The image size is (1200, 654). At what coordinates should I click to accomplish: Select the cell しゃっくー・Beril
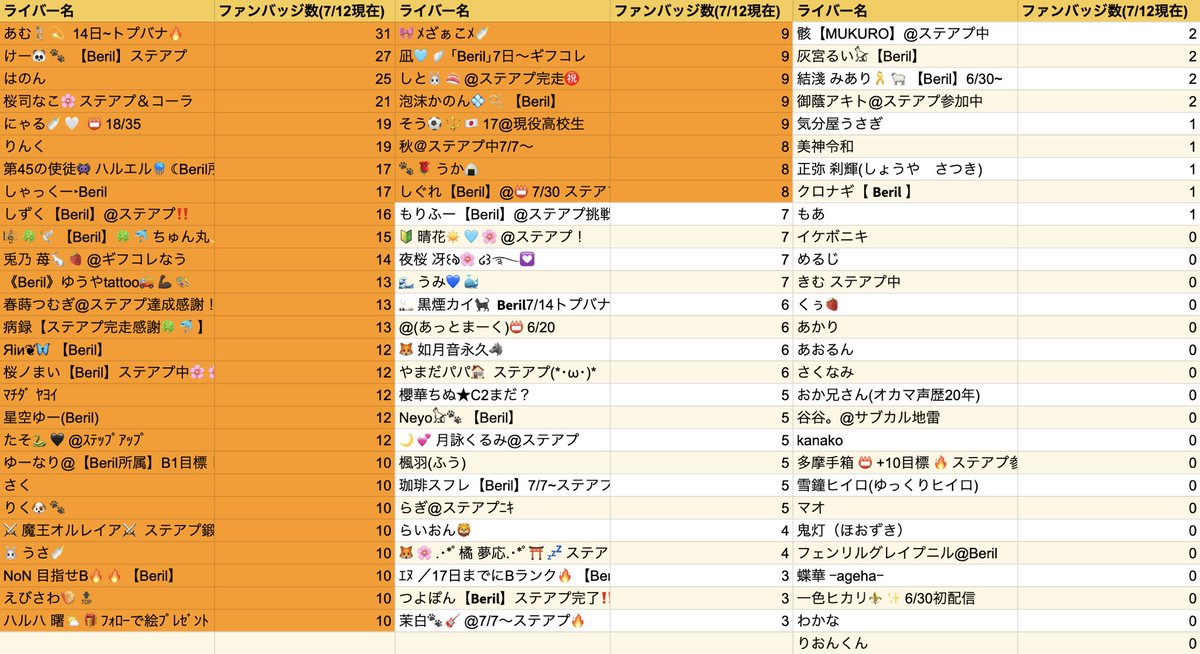click(107, 192)
